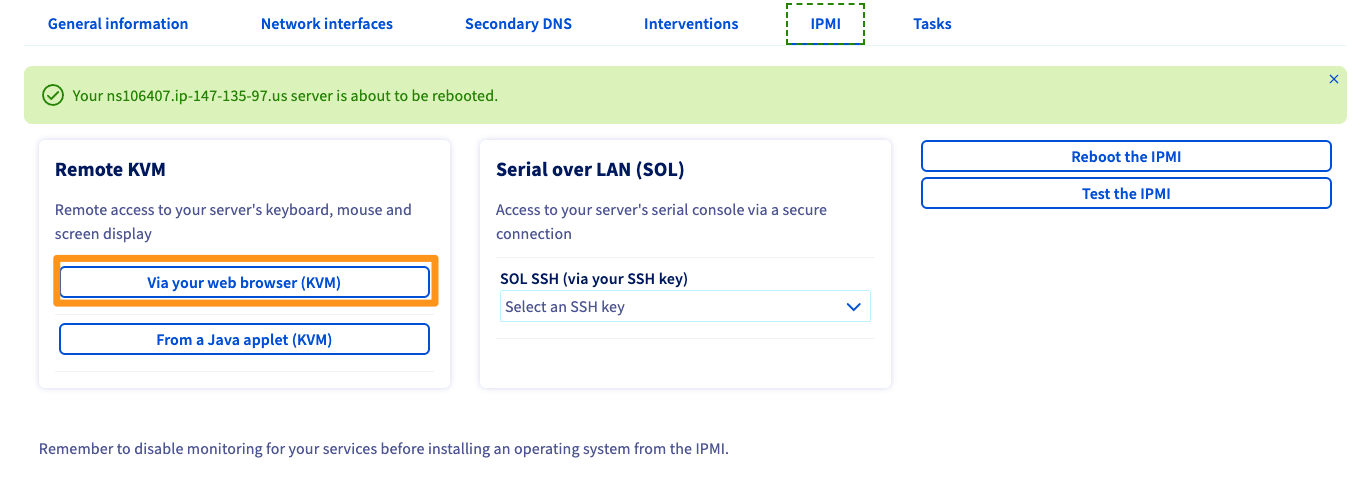The image size is (1364, 500).
Task: View the Interventions tab
Action: [x=691, y=23]
